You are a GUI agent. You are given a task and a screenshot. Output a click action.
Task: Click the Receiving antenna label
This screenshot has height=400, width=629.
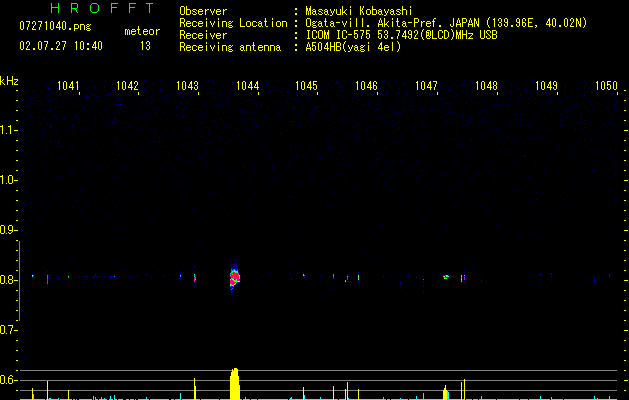coord(230,47)
